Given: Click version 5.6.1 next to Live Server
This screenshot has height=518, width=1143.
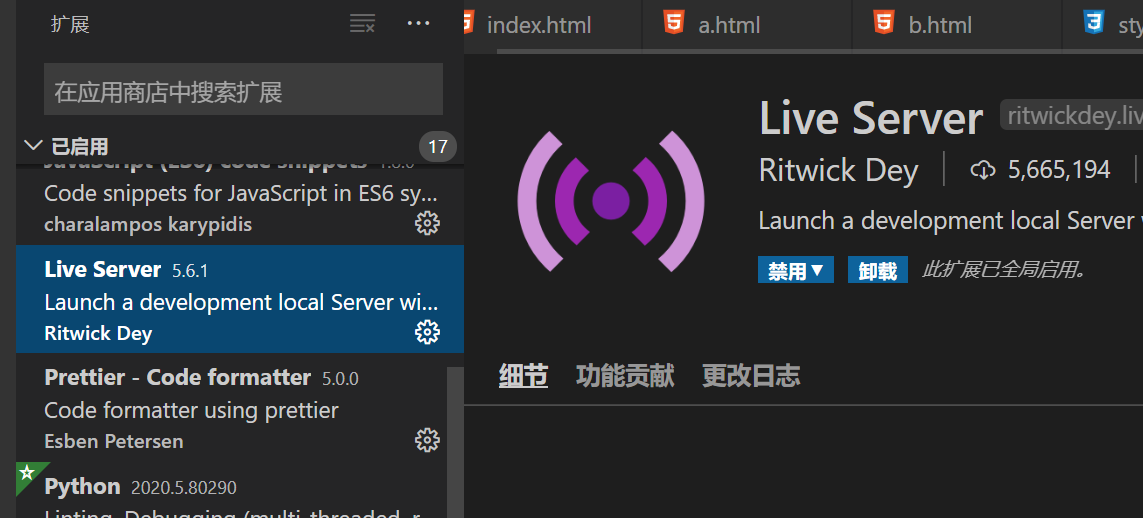Looking at the screenshot, I should click(x=190, y=271).
